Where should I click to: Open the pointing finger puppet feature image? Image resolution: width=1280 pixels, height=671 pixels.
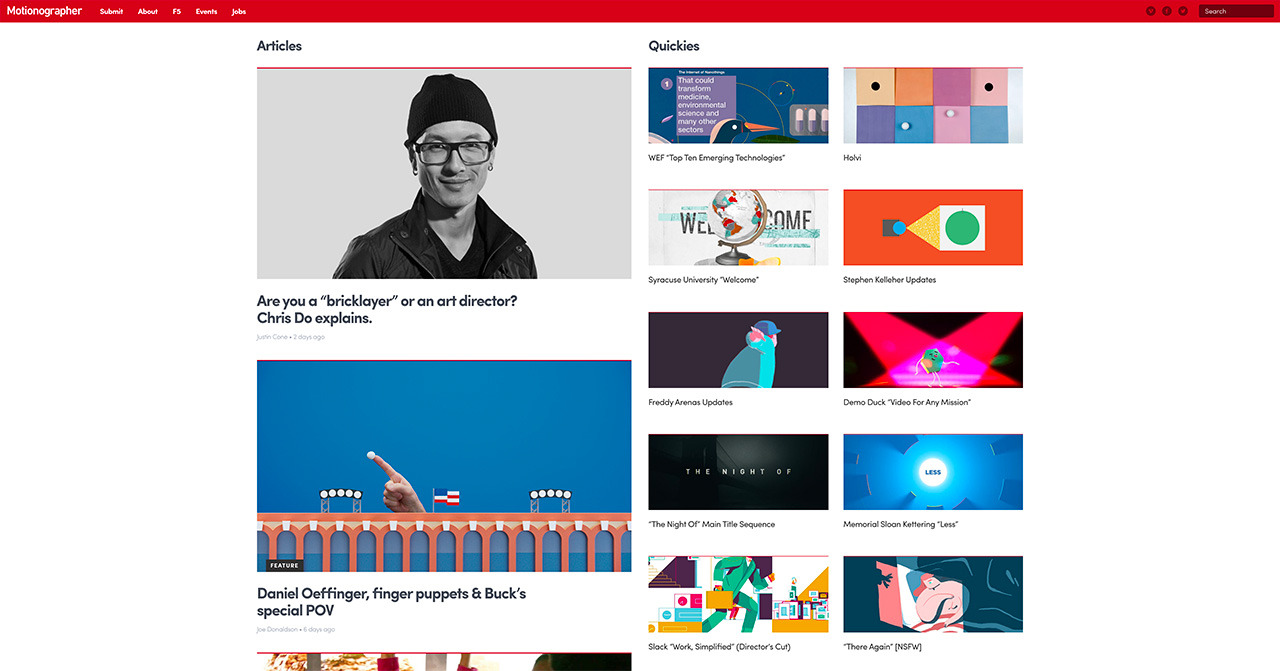[444, 466]
